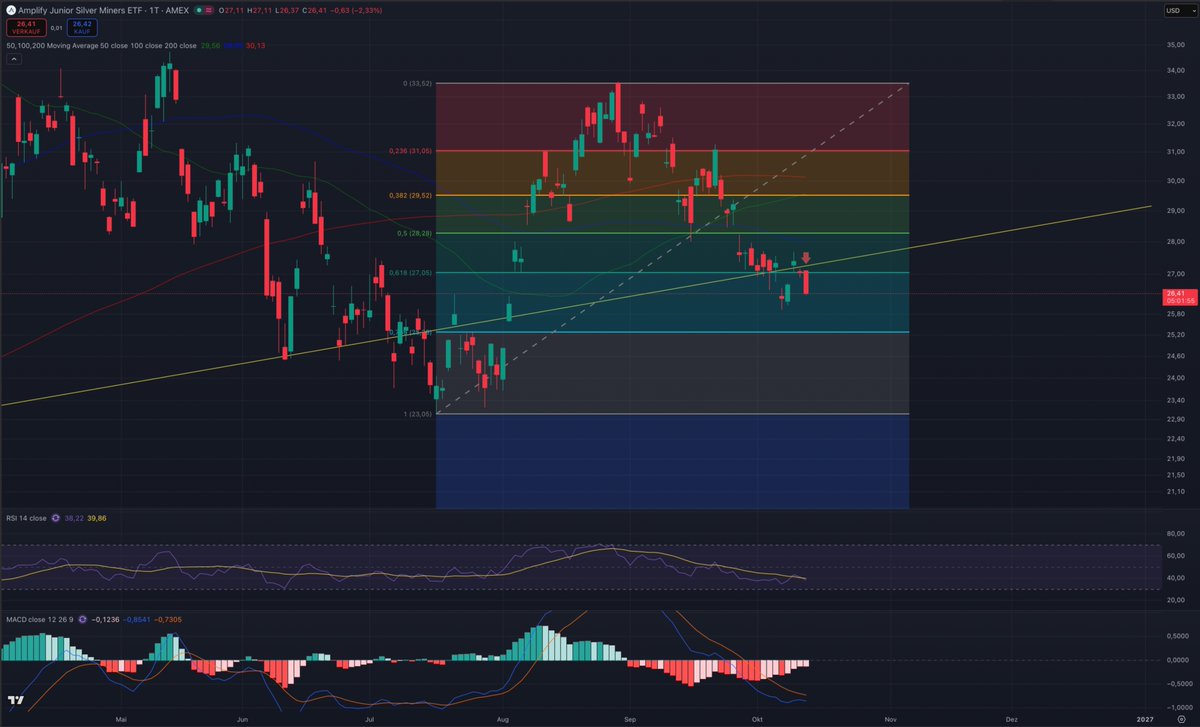Click the RSI axis label 40,00
Screen dimensions: 1200x727
[1174, 578]
